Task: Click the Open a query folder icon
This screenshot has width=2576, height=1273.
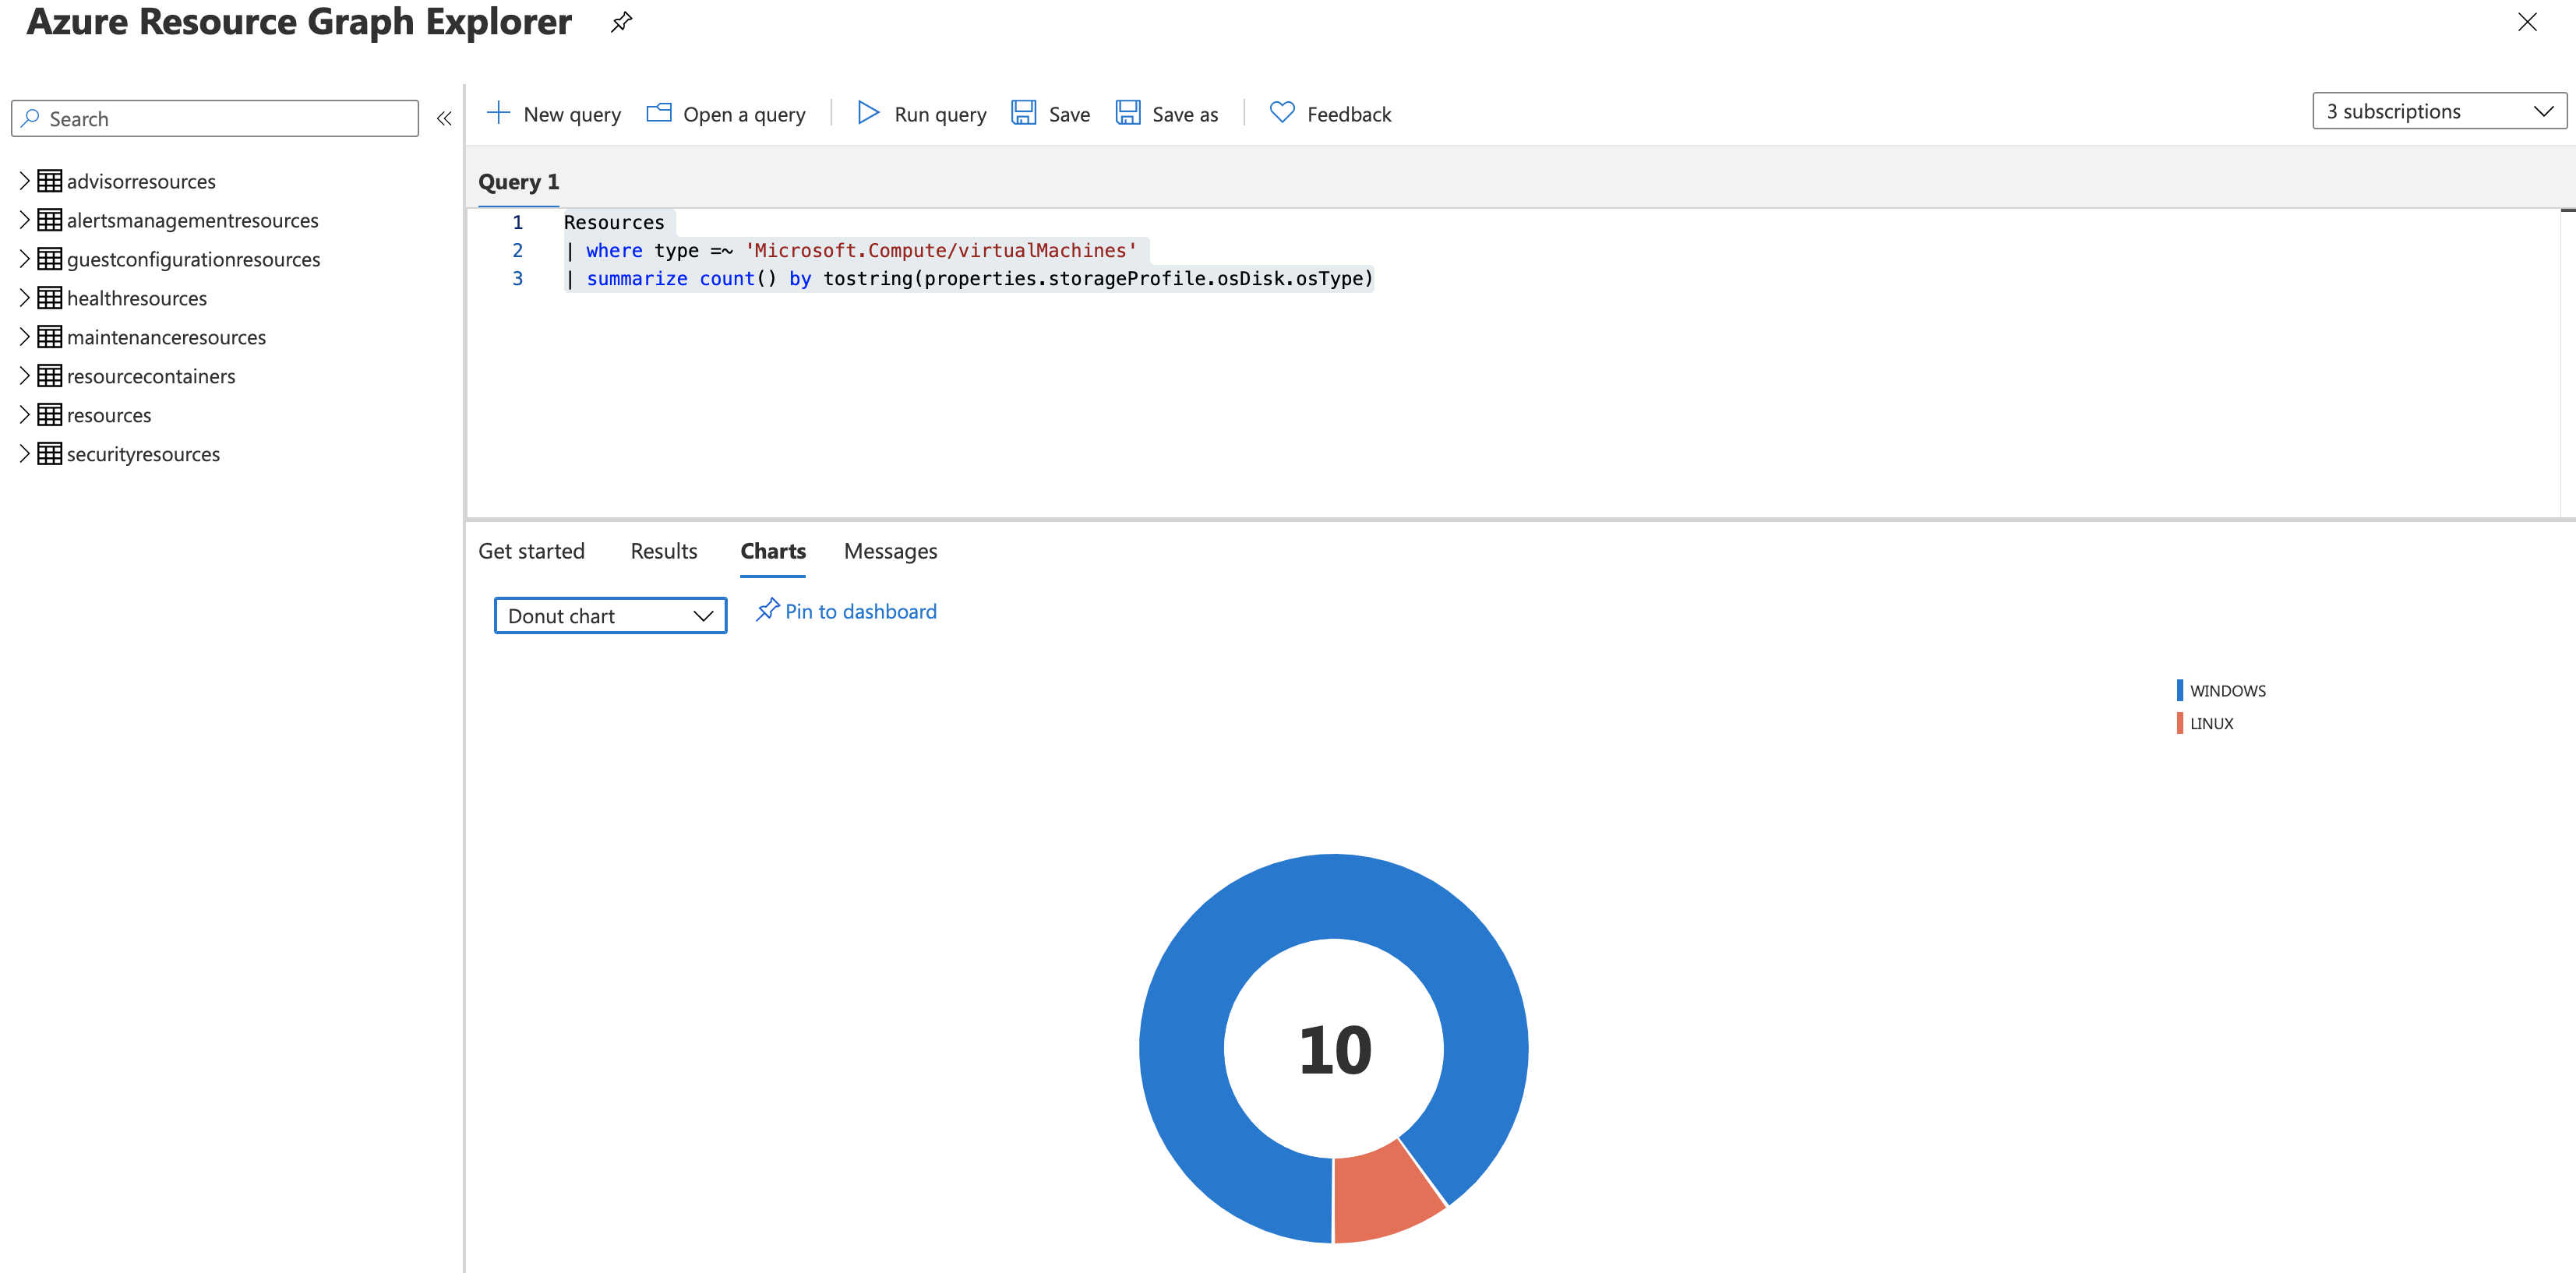Action: point(659,113)
